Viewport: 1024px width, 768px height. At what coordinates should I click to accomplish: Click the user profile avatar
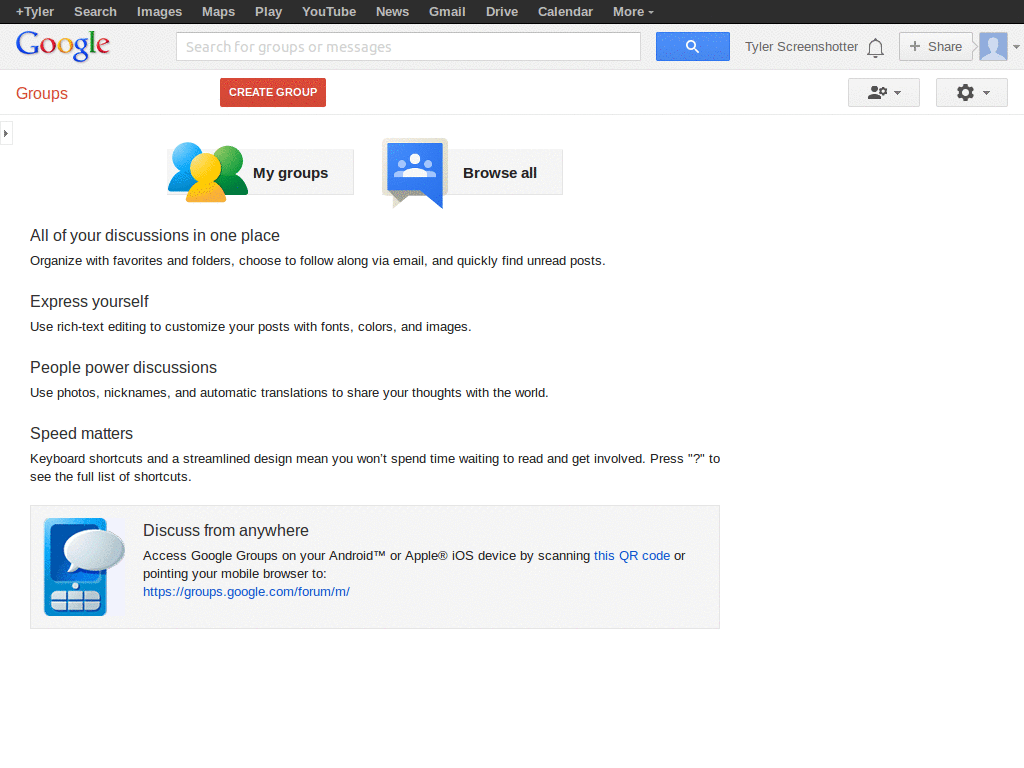tap(993, 46)
